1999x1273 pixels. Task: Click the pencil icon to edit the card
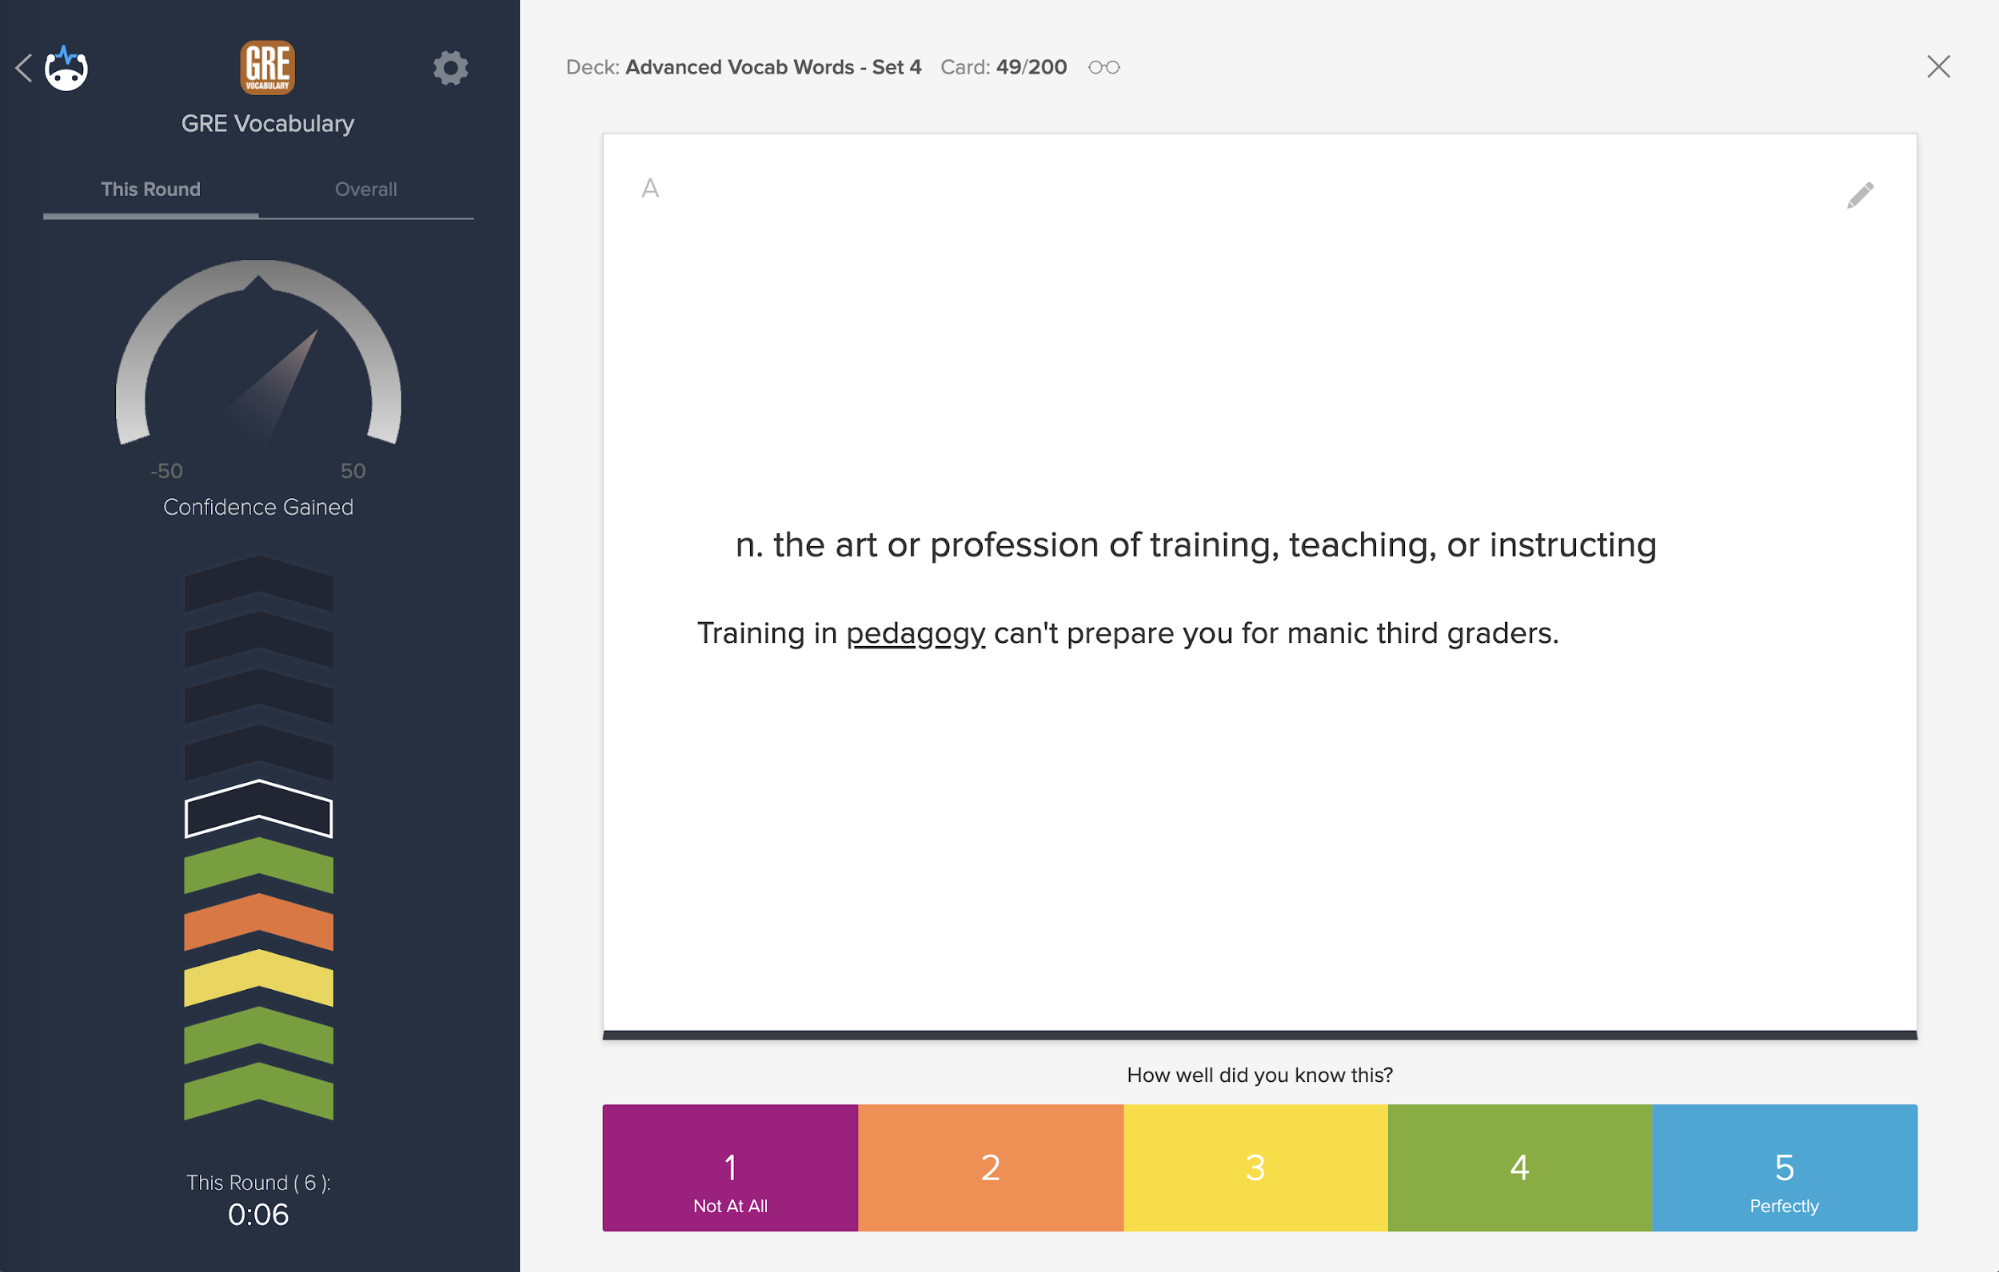[x=1861, y=195]
